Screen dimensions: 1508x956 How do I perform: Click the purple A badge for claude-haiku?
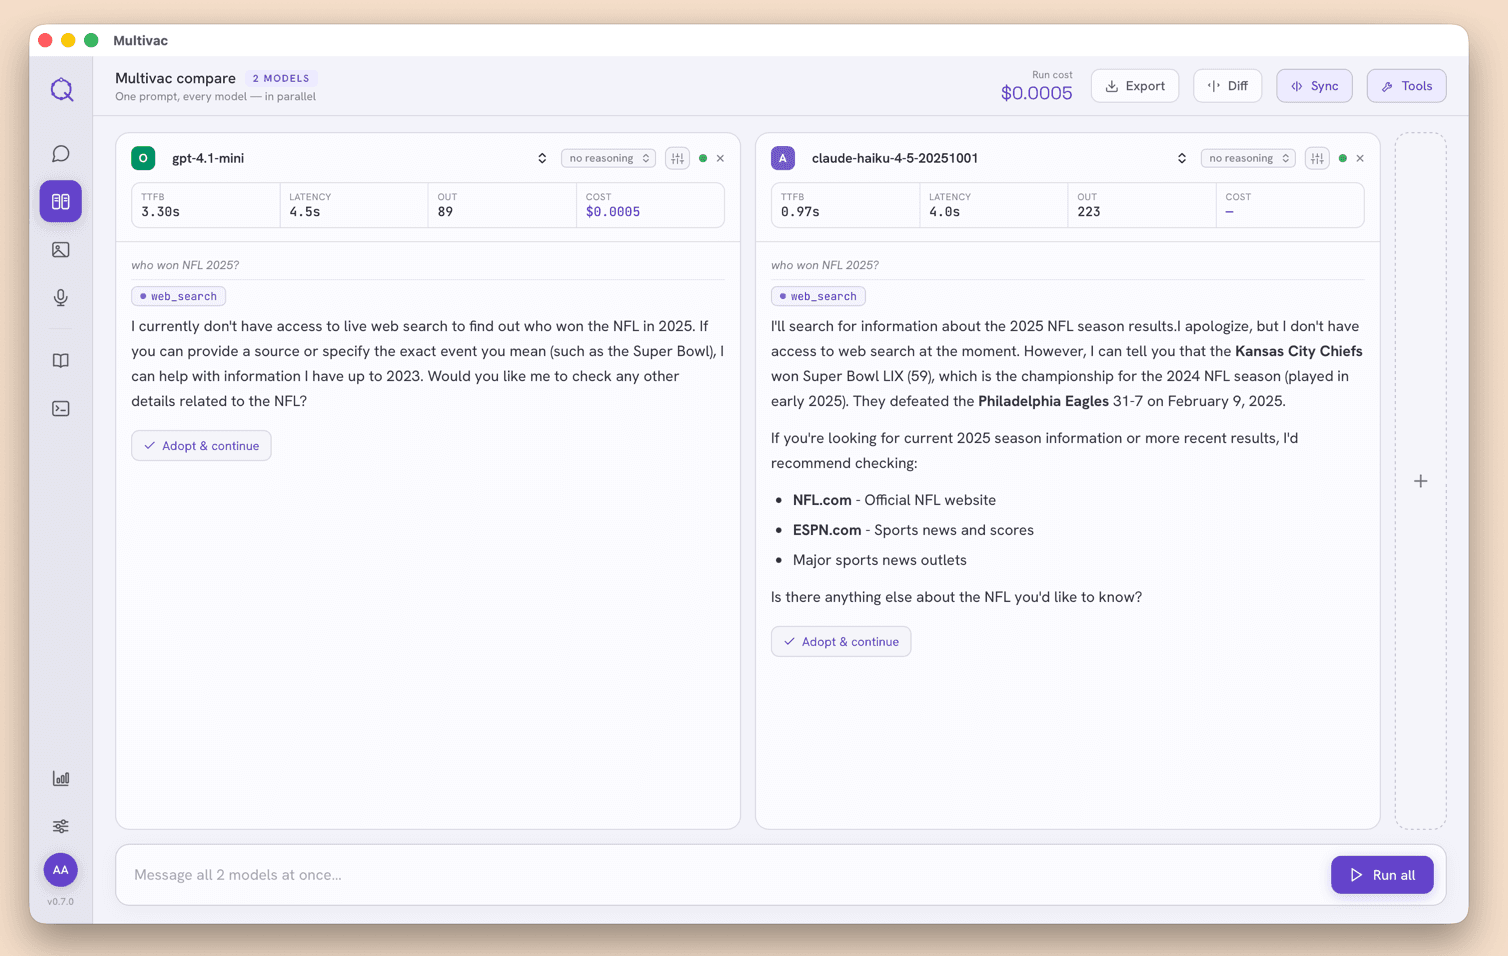click(783, 158)
